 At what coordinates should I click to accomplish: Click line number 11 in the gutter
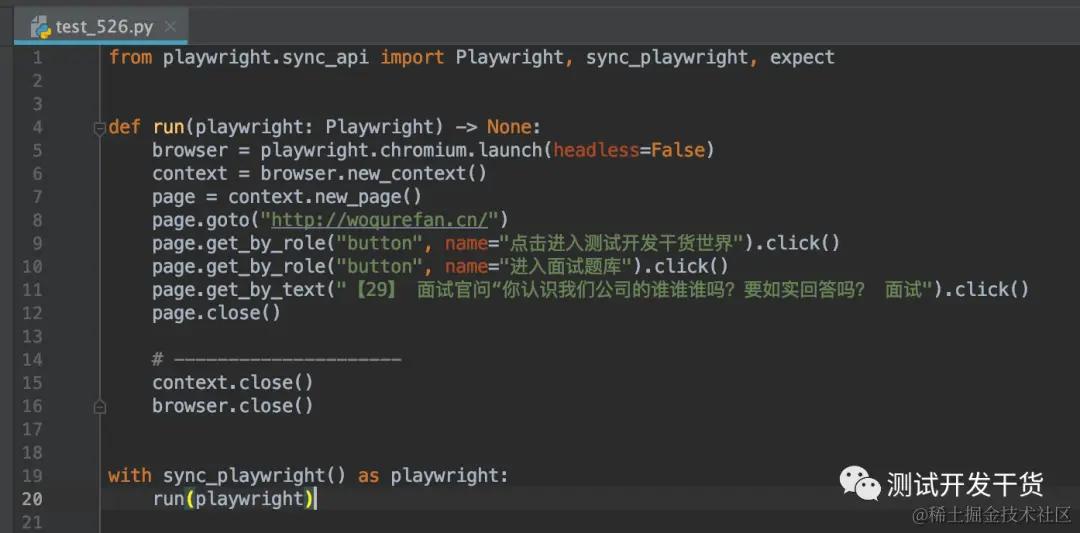click(x=32, y=289)
